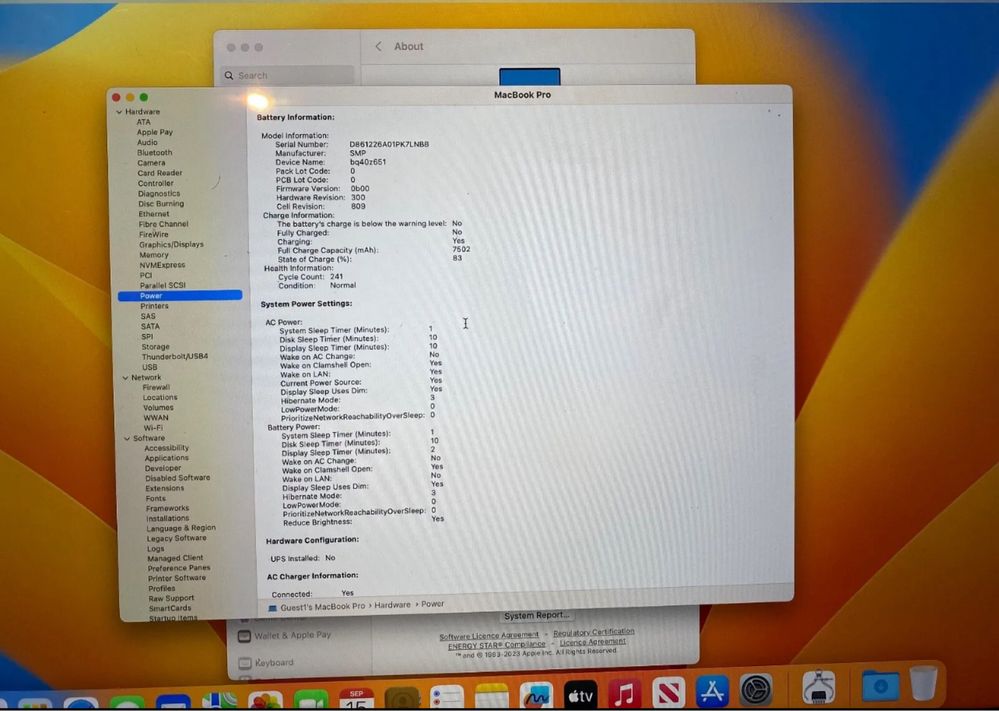The image size is (999, 711).
Task: Click Hardware in the bottom path bar
Action: pos(392,605)
